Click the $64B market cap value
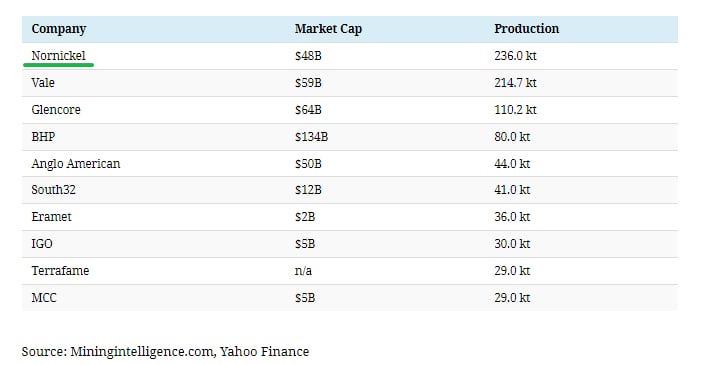The width and height of the screenshot is (709, 365). [308, 109]
